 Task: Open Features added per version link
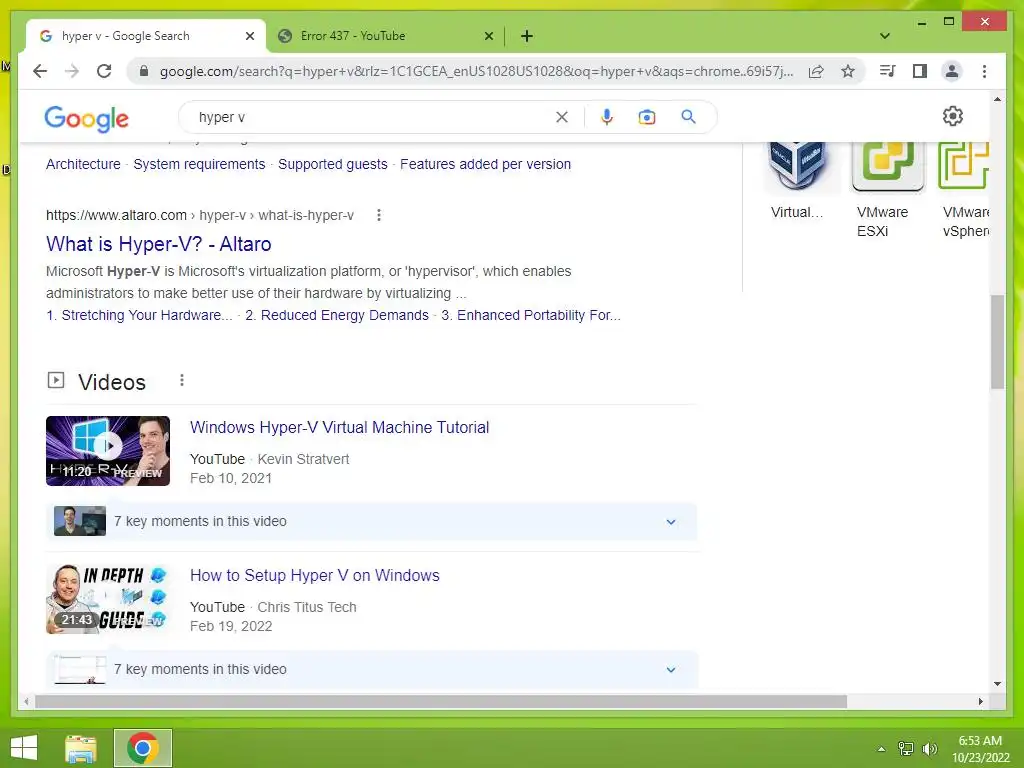click(x=485, y=164)
